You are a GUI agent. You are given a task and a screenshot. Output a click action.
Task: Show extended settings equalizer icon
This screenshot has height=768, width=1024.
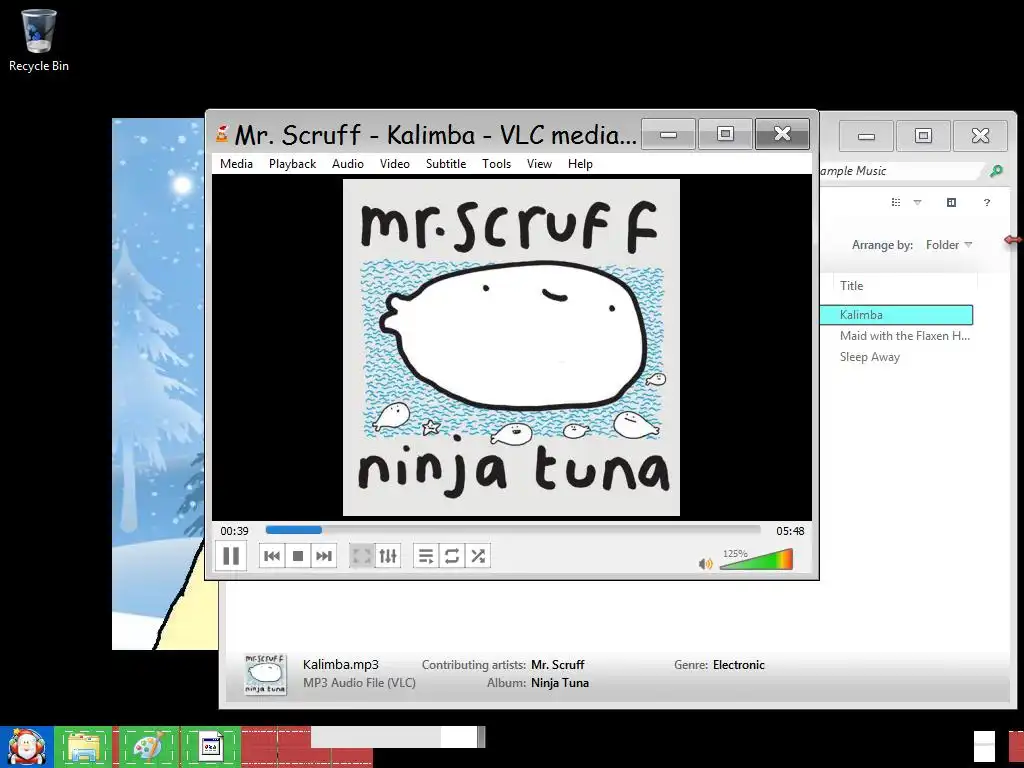[388, 556]
